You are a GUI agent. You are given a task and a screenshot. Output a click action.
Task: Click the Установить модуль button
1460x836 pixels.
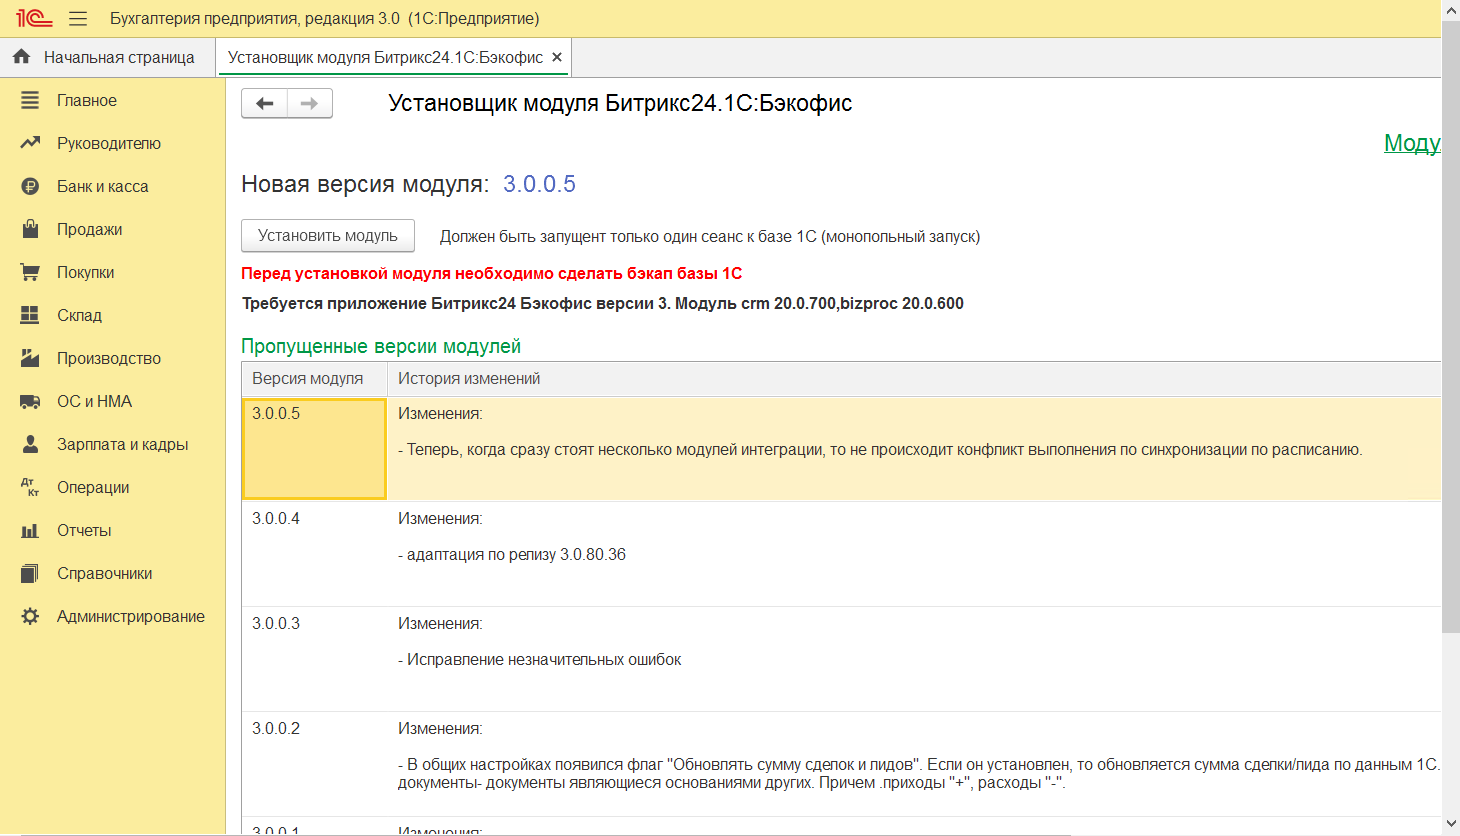pos(328,236)
